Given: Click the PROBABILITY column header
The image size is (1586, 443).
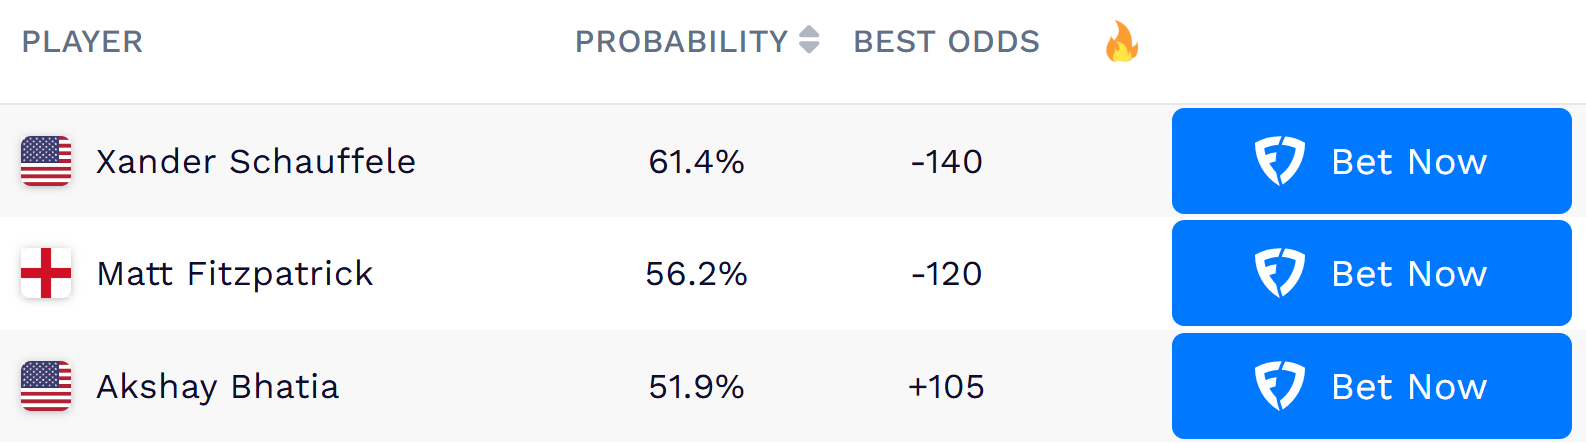Looking at the screenshot, I should coord(682,42).
